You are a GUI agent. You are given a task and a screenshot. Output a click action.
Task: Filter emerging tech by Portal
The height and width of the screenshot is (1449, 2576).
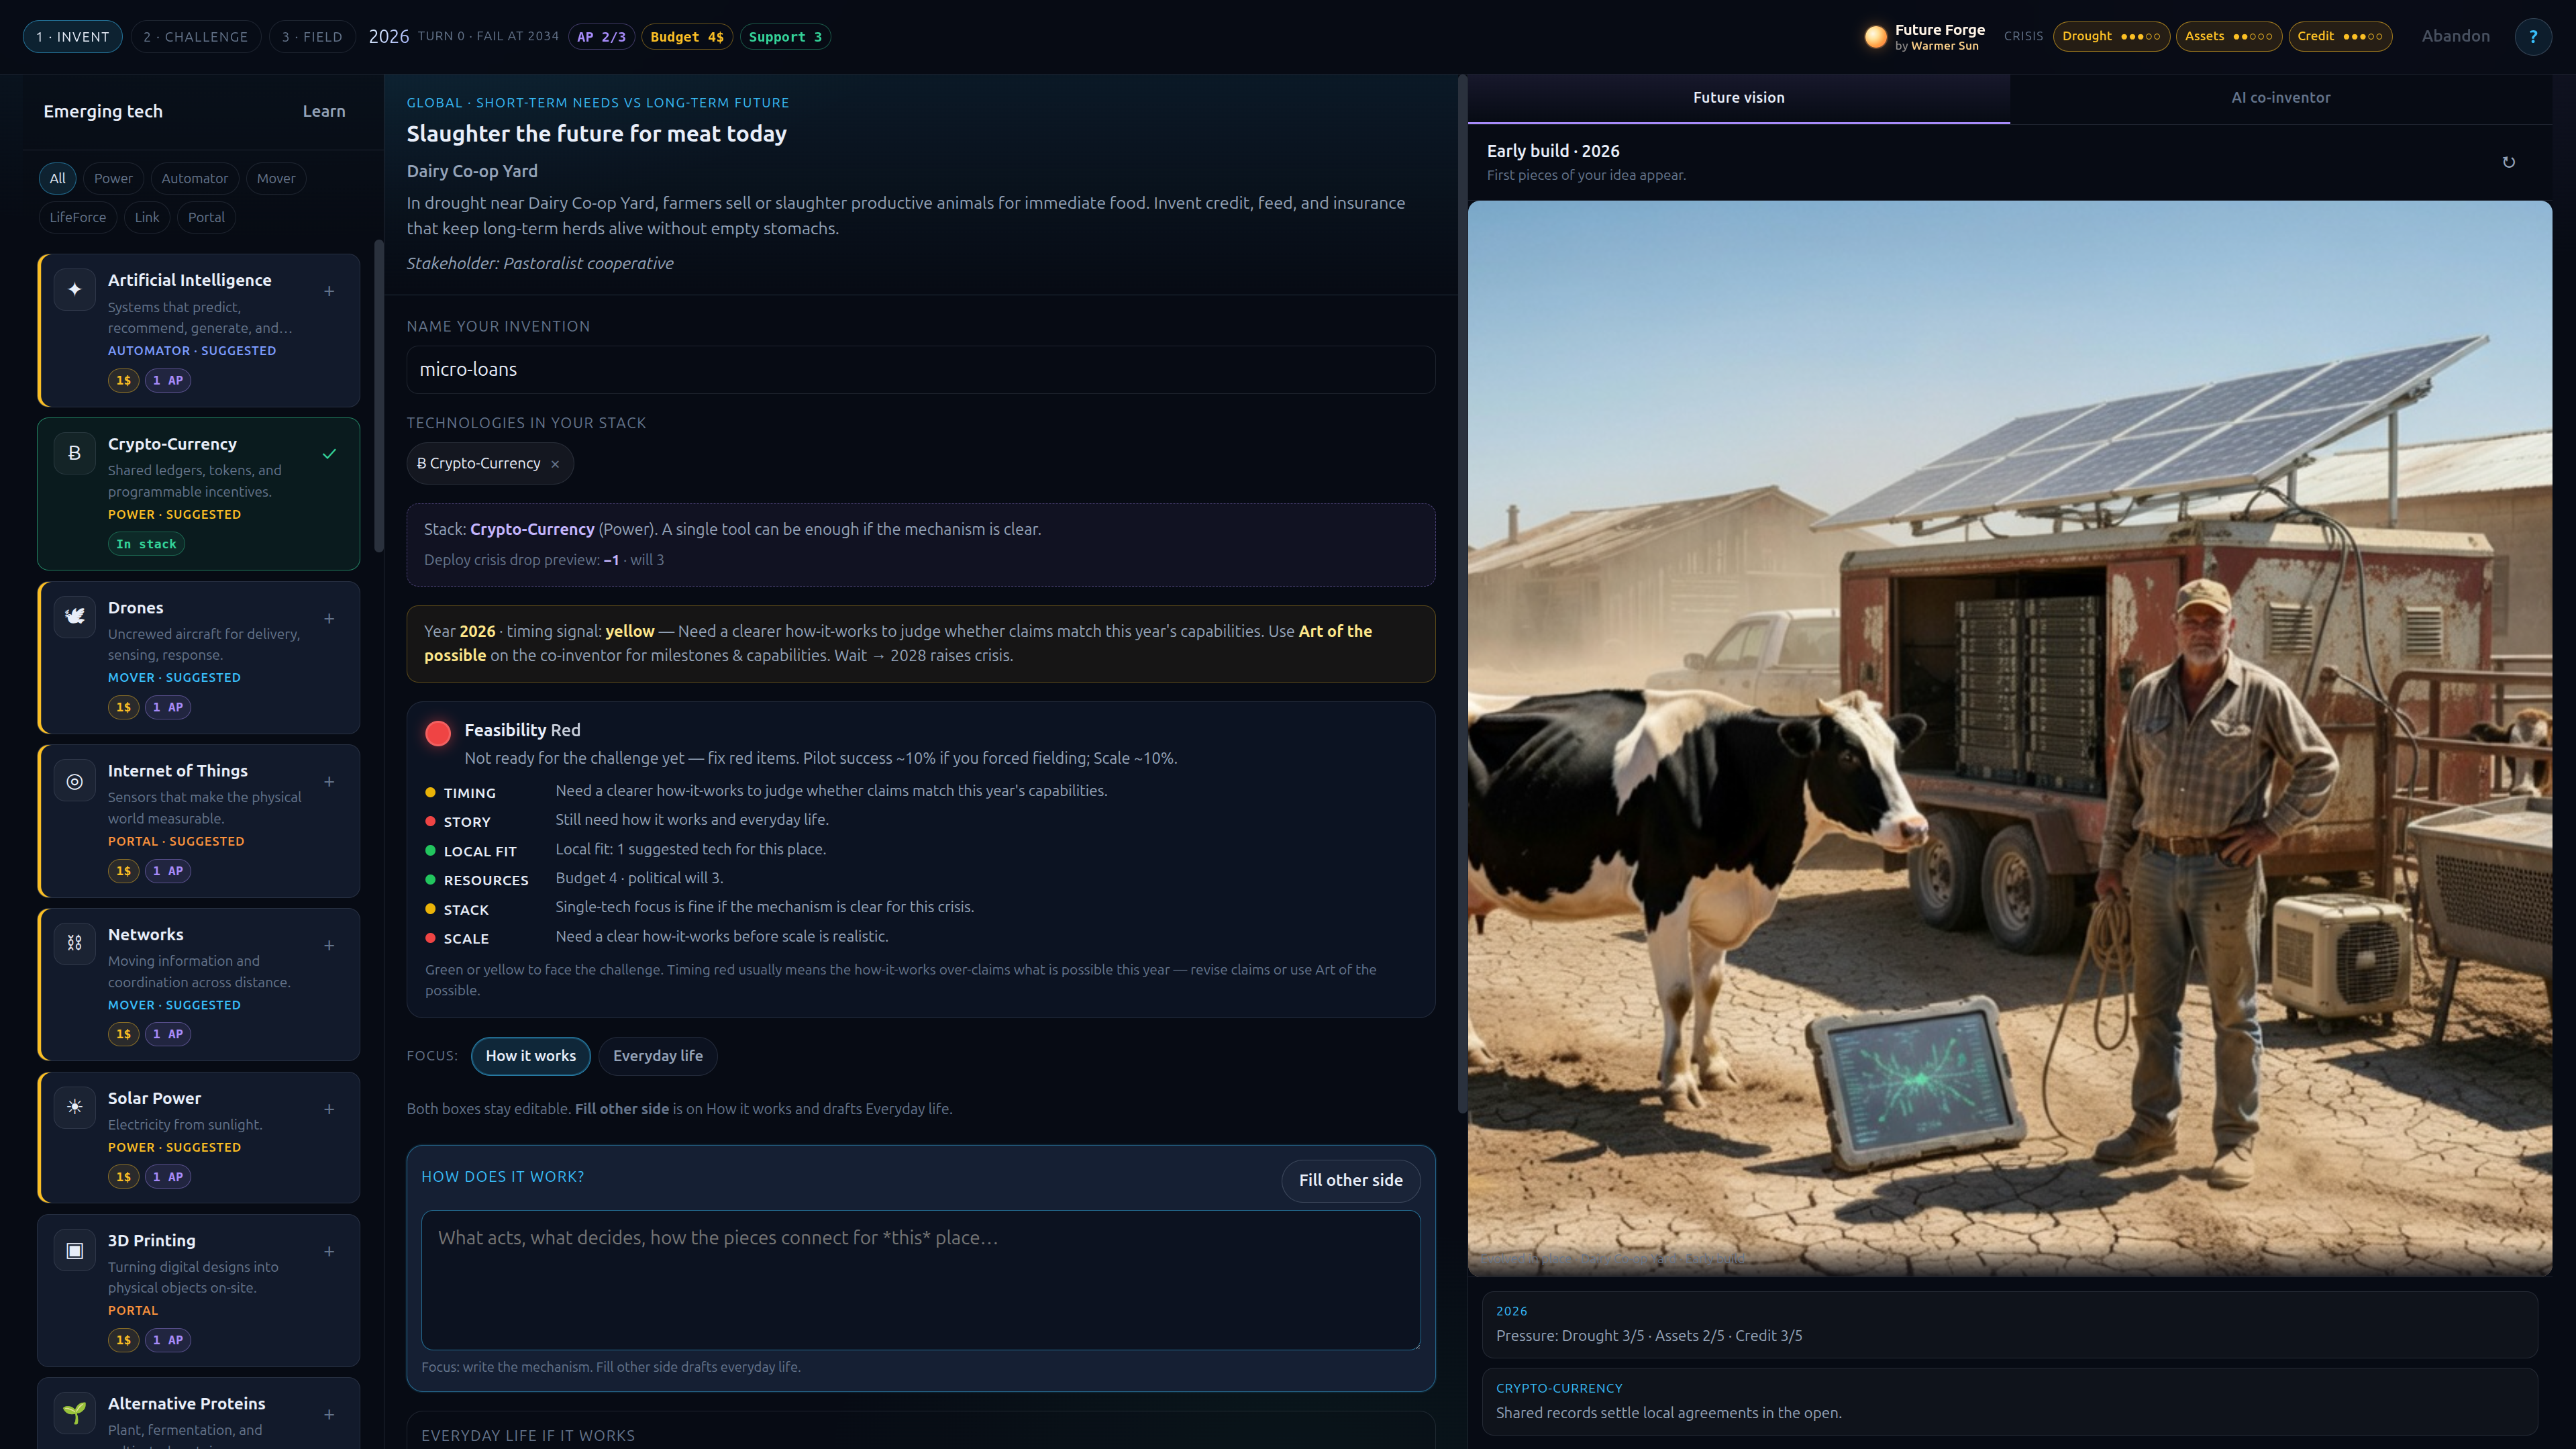tap(206, 217)
